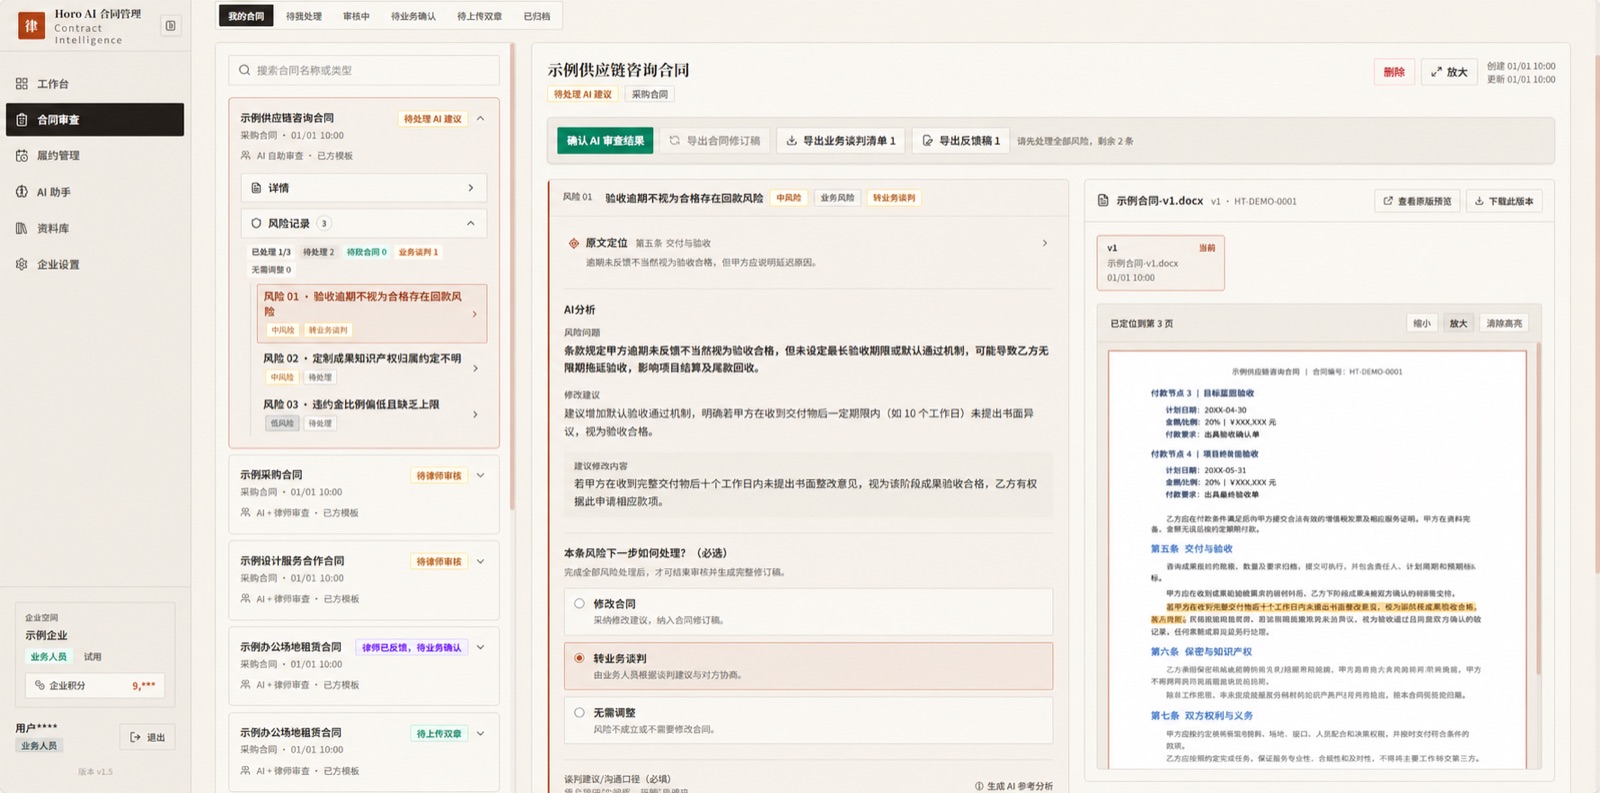This screenshot has height=793, width=1600.
Task: Expand the 律师已反馈，待业务确认 contract card
Action: (x=480, y=647)
